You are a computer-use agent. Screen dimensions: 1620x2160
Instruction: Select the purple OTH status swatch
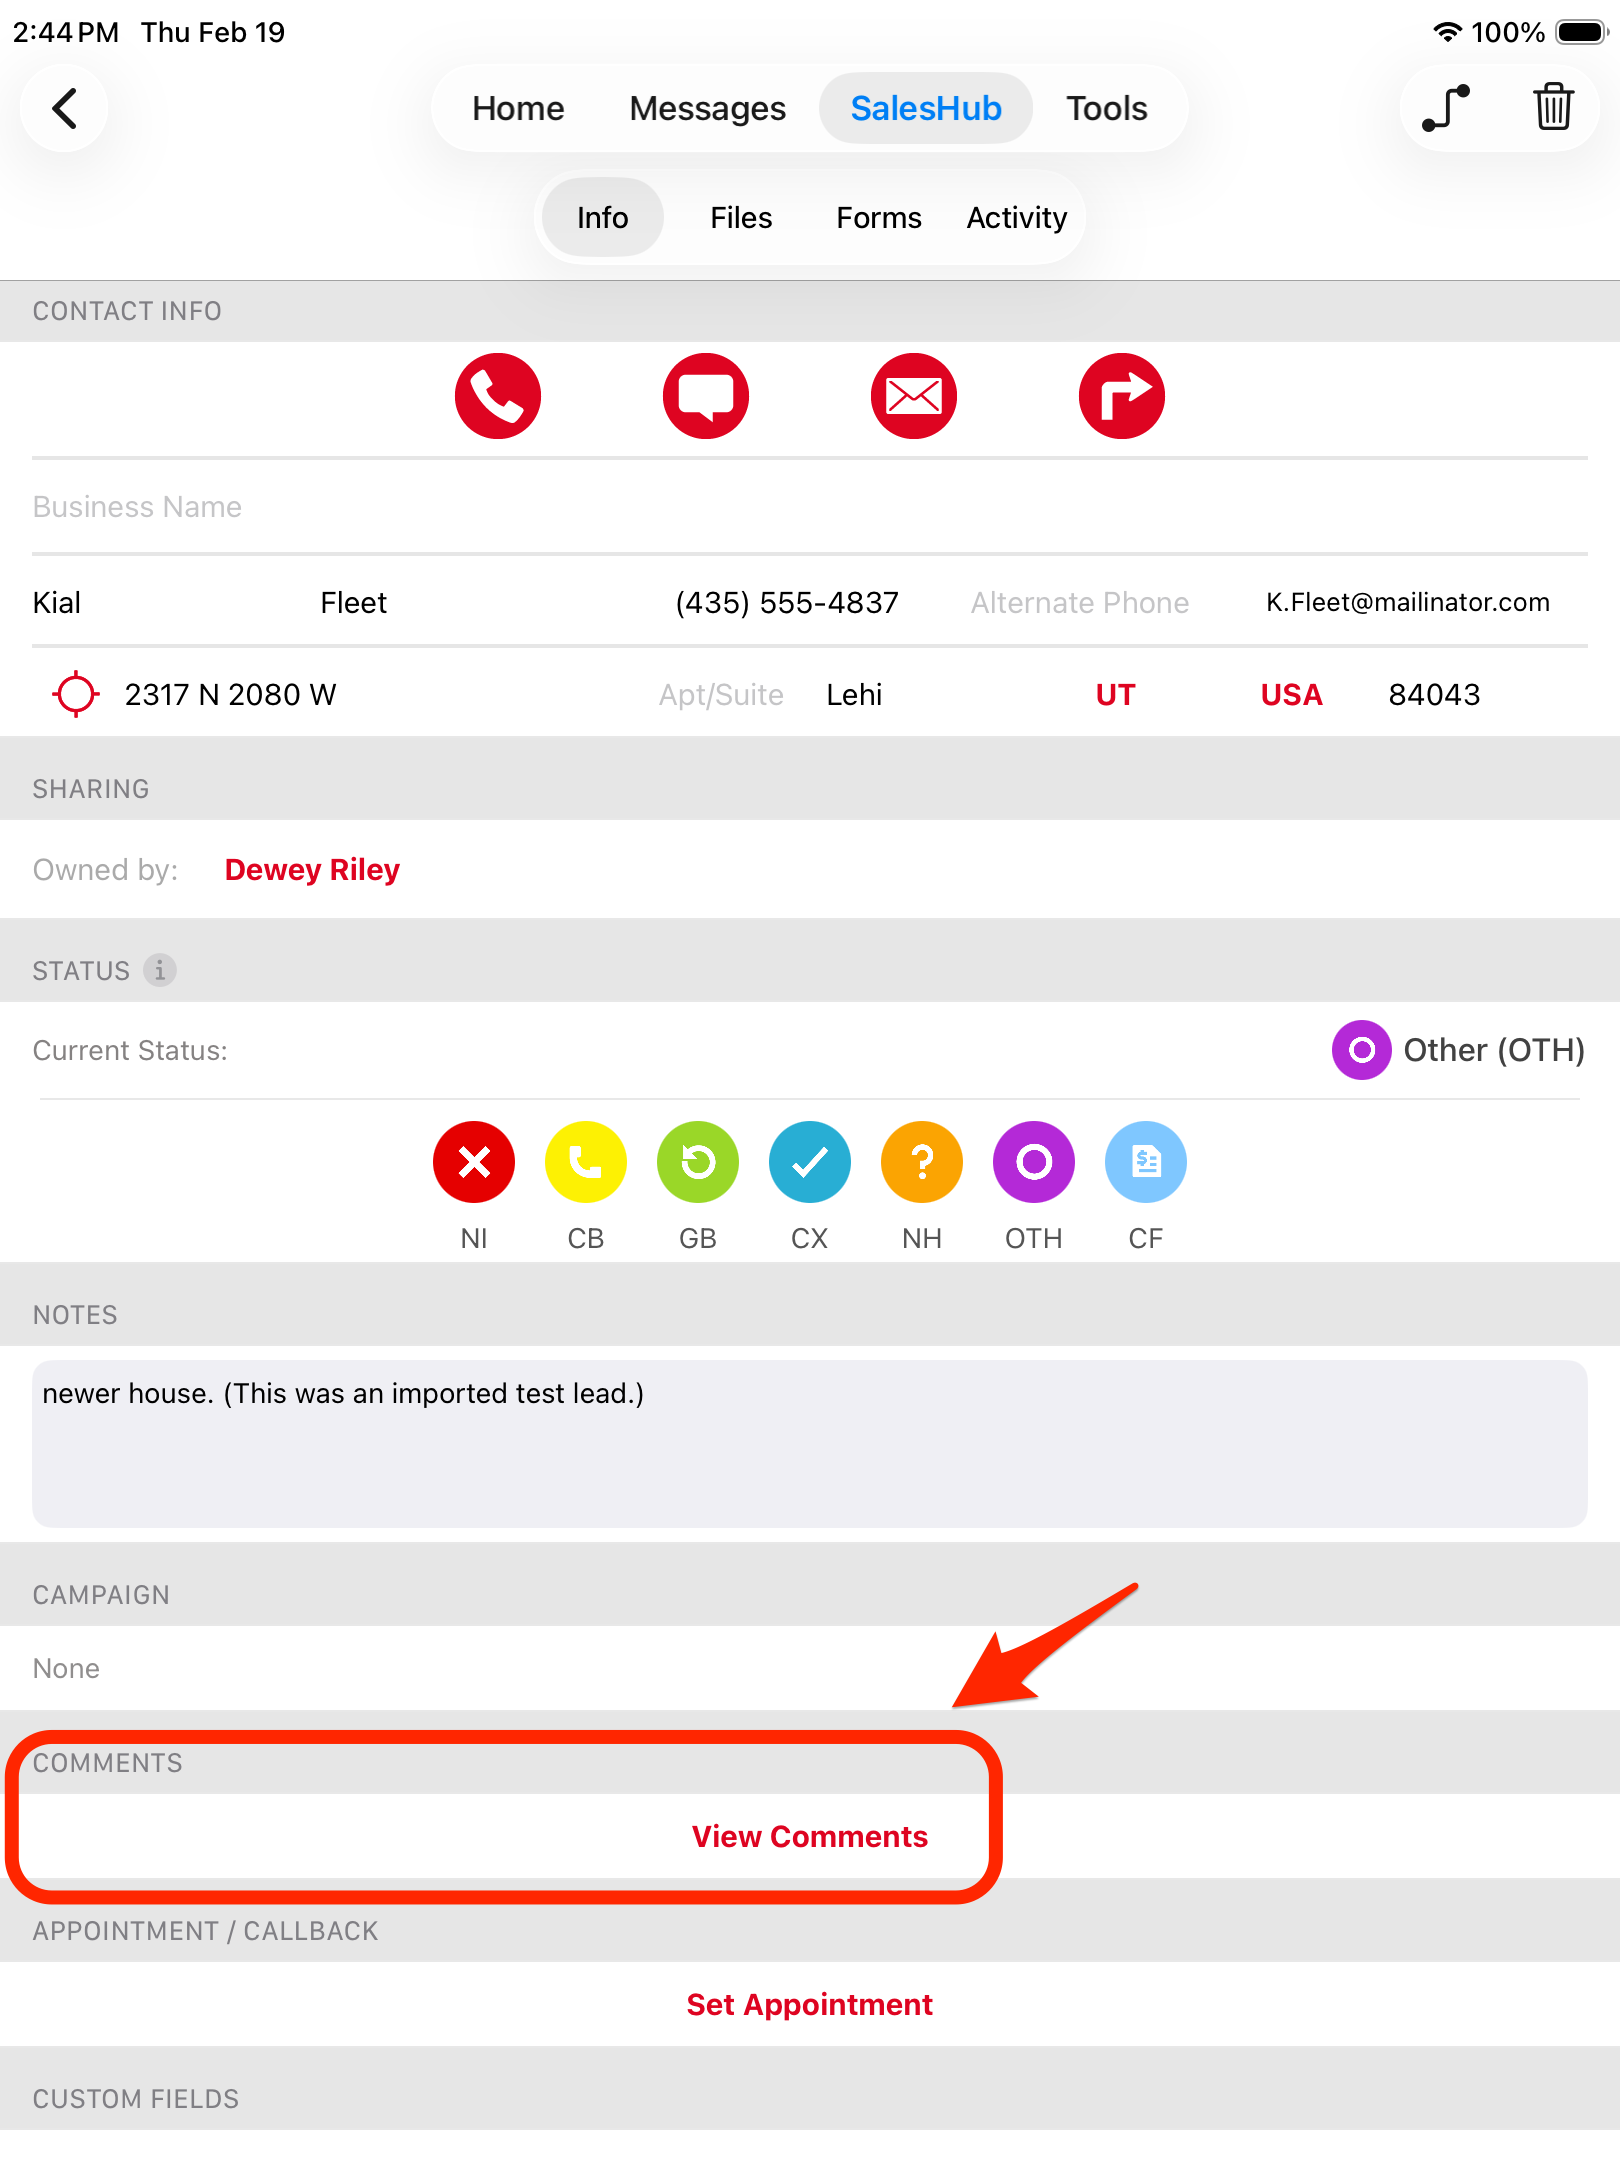click(1034, 1162)
